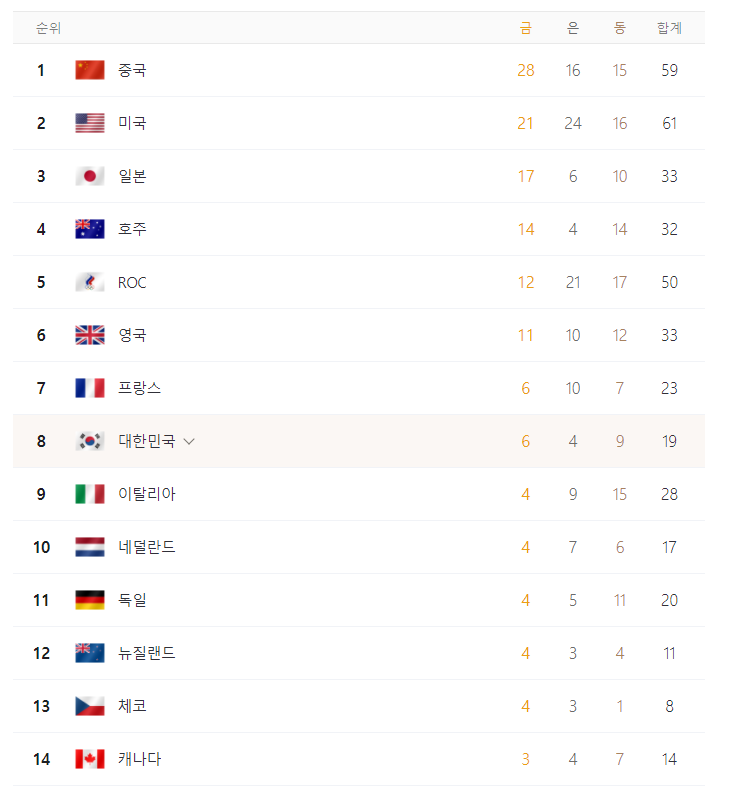Click the United States flag icon
Viewport: 734px width, 791px height.
tap(90, 123)
